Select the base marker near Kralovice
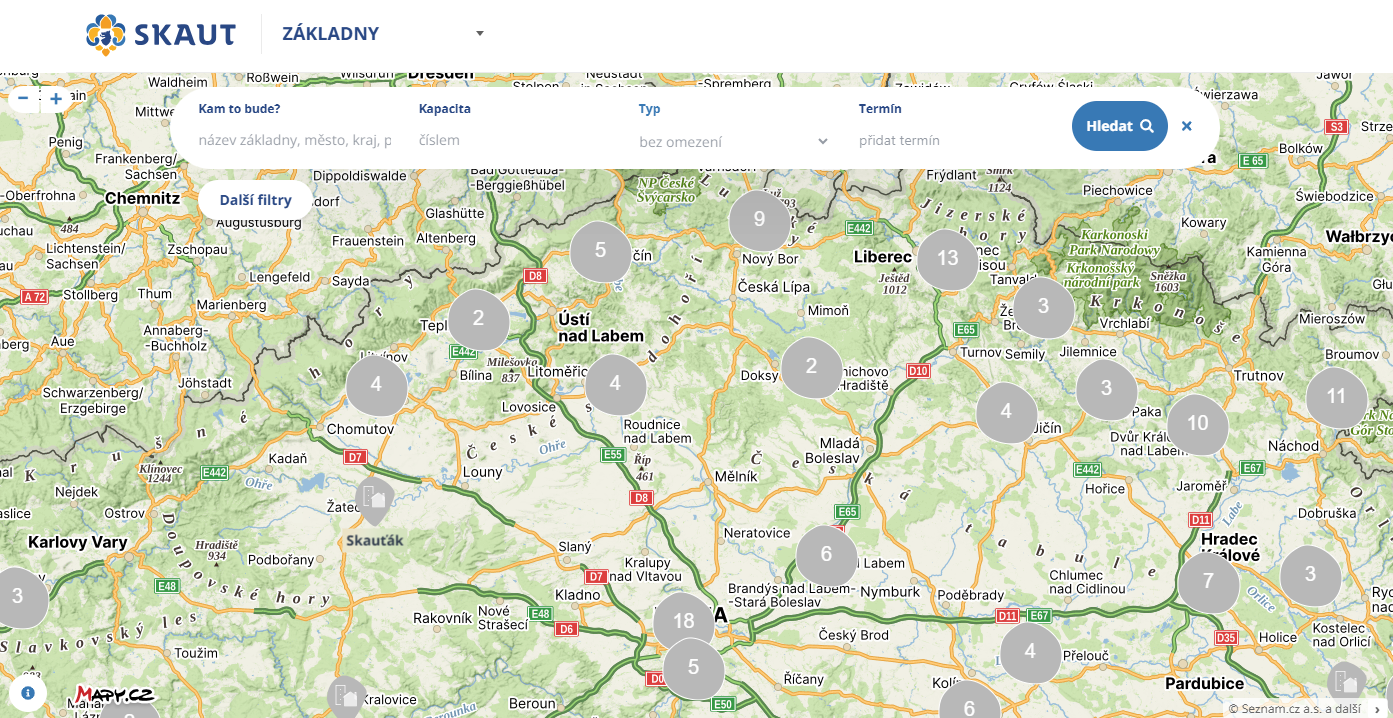Viewport: 1393px width, 718px height. (346, 697)
